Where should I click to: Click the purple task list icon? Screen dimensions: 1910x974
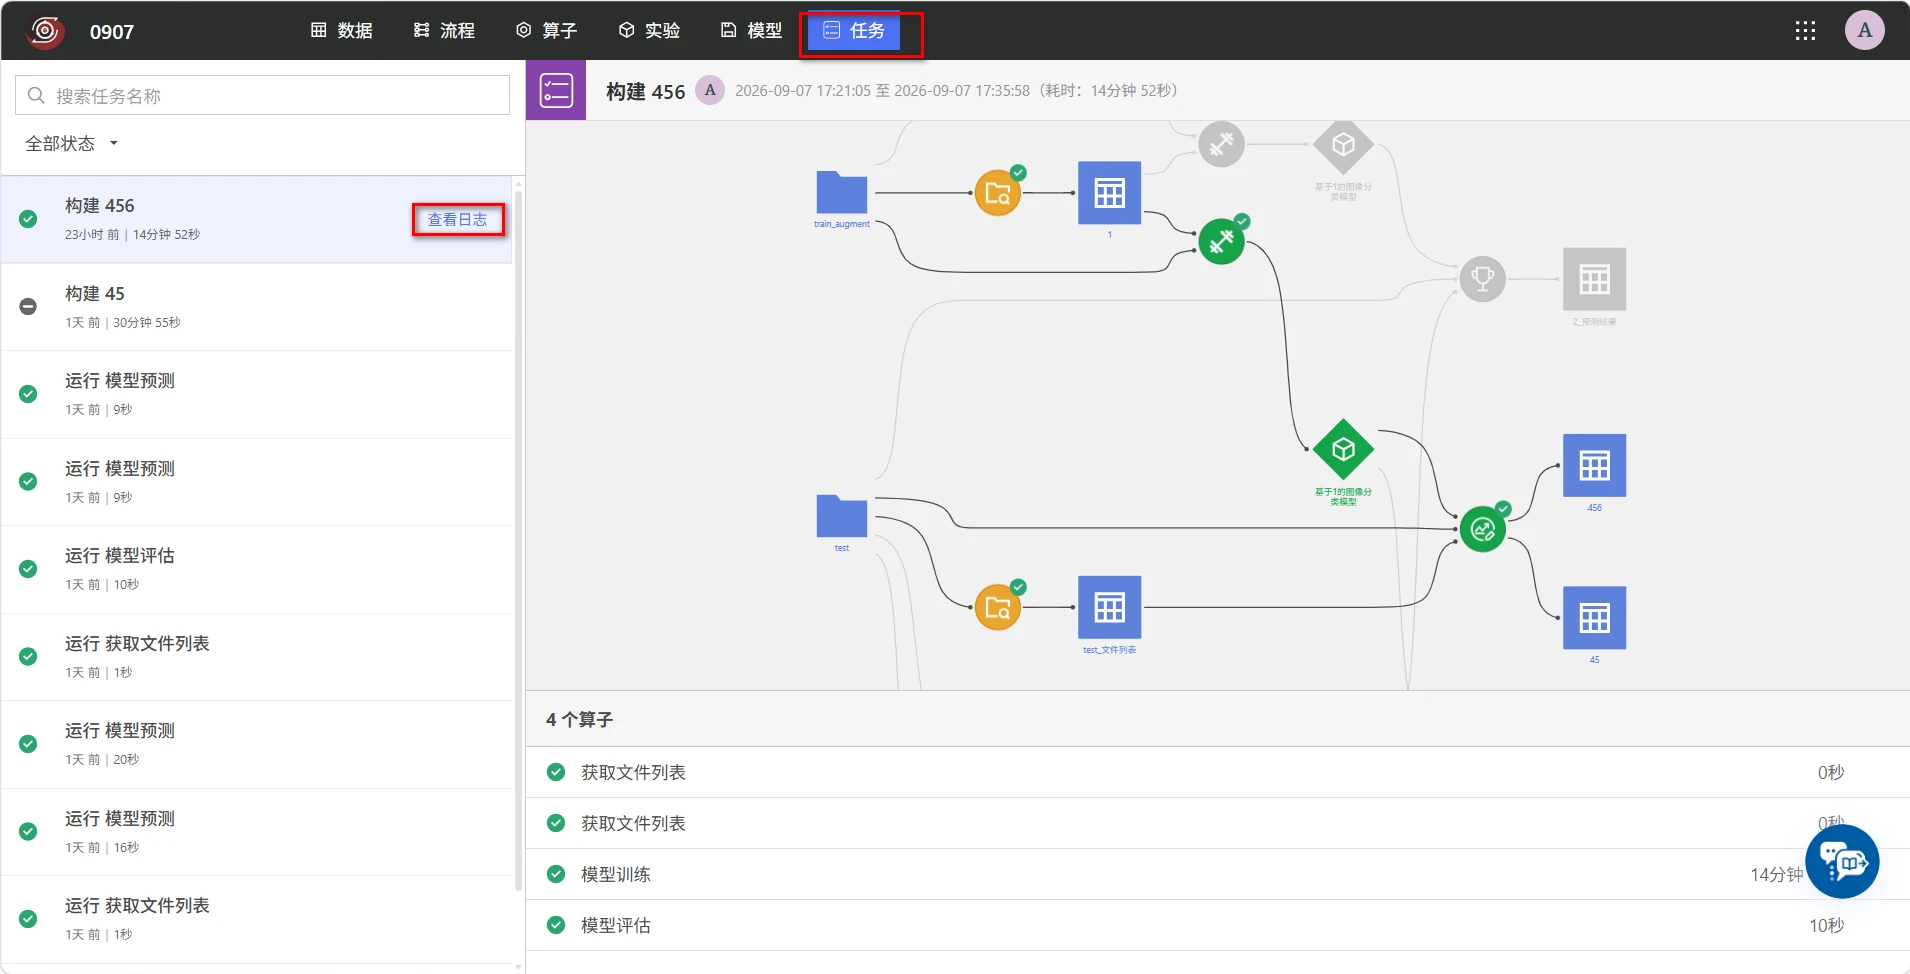pyautogui.click(x=556, y=90)
